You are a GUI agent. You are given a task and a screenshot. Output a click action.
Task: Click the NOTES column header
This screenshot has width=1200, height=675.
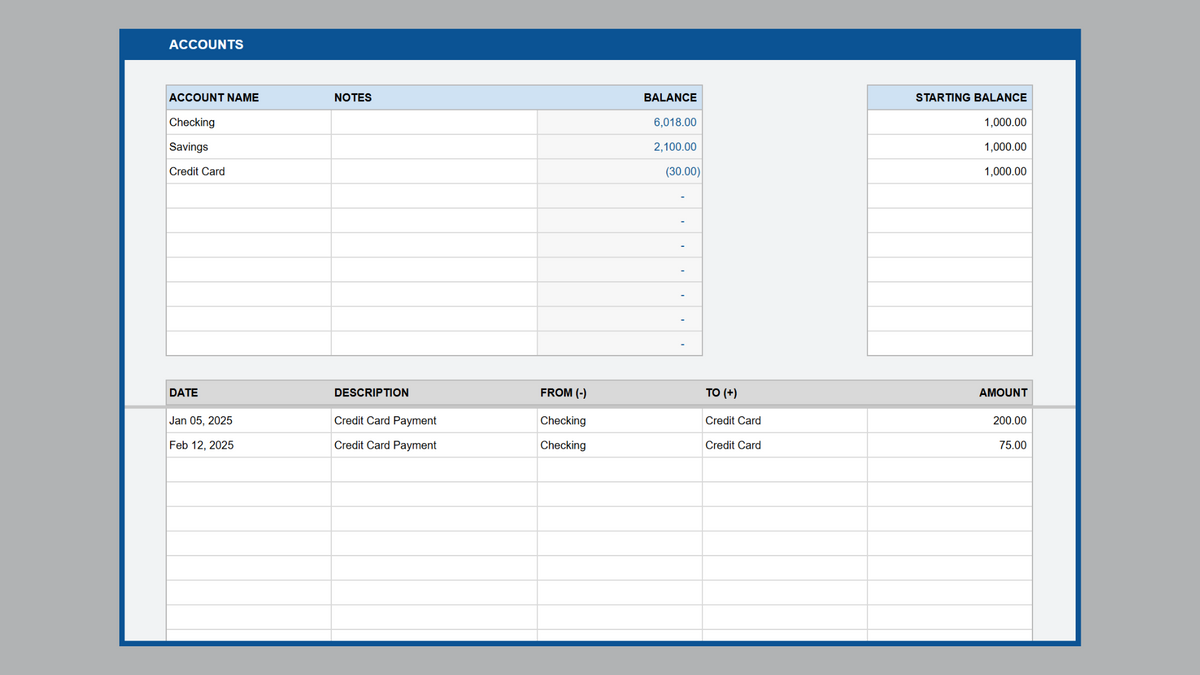[434, 97]
